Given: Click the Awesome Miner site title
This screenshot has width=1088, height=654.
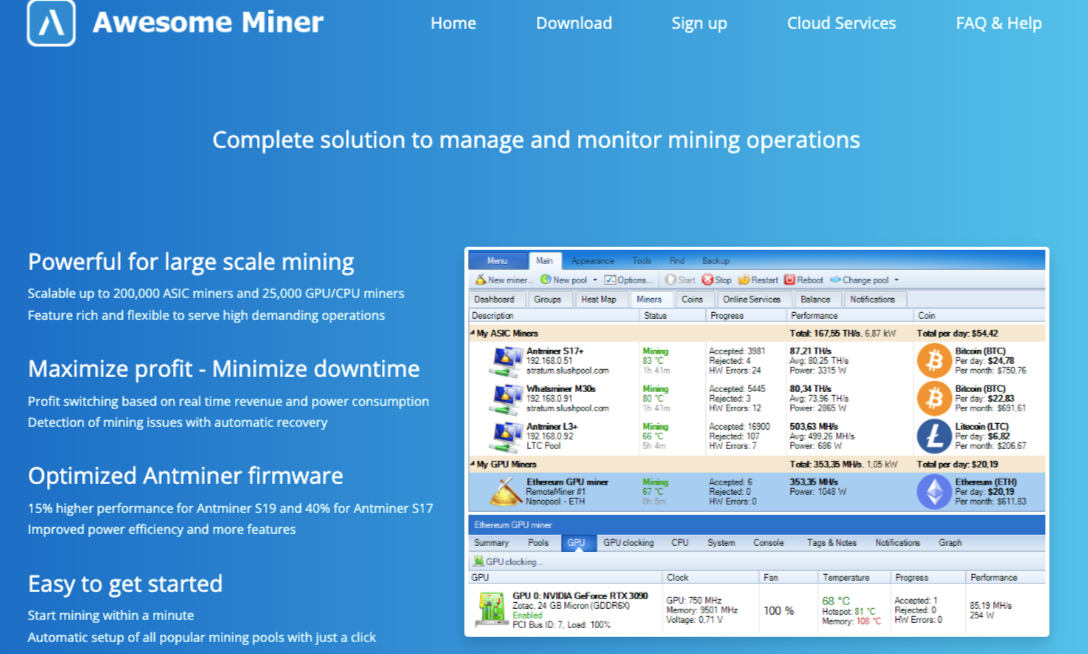Looking at the screenshot, I should coord(208,22).
